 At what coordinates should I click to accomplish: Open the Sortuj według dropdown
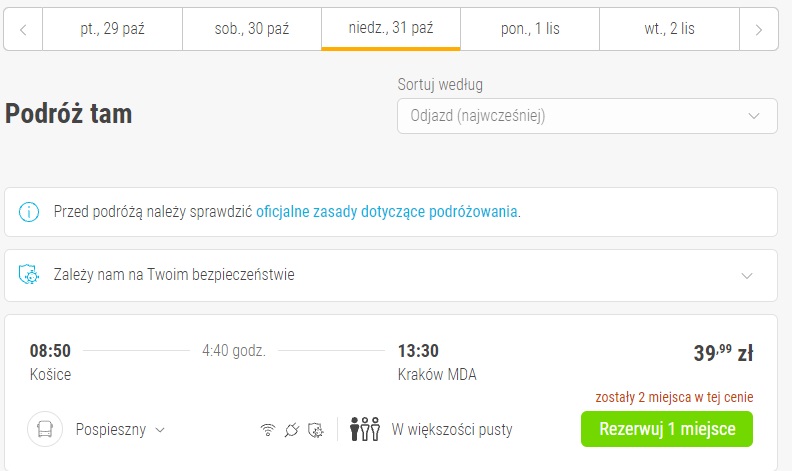point(587,116)
